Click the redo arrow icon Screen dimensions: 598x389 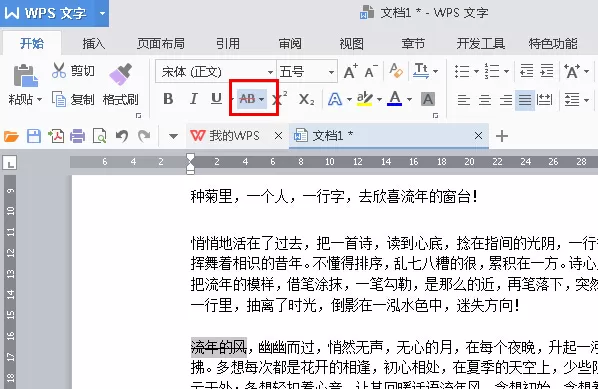[x=144, y=136]
